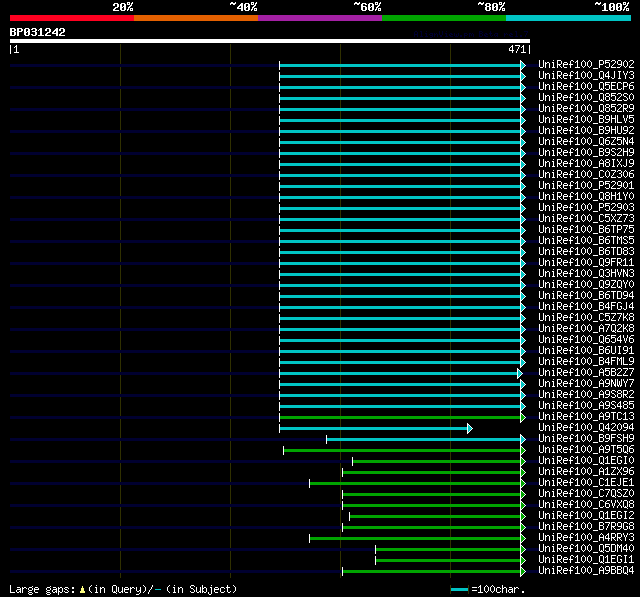Click the UniRef100_Q5DM40 label
This screenshot has height=597, width=640.
pyautogui.click(x=586, y=549)
